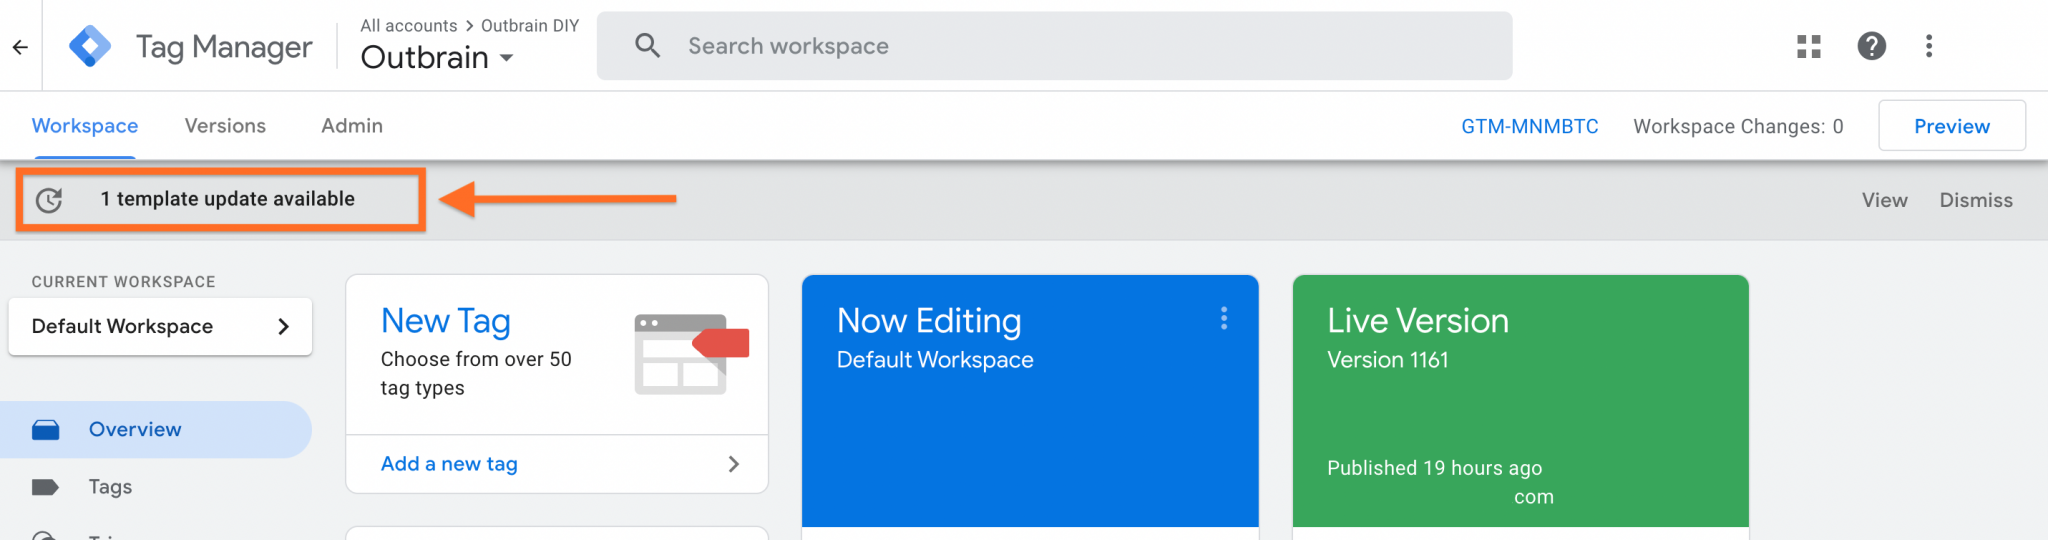The width and height of the screenshot is (2048, 540).
Task: Select Tags in the sidebar
Action: pyautogui.click(x=110, y=487)
